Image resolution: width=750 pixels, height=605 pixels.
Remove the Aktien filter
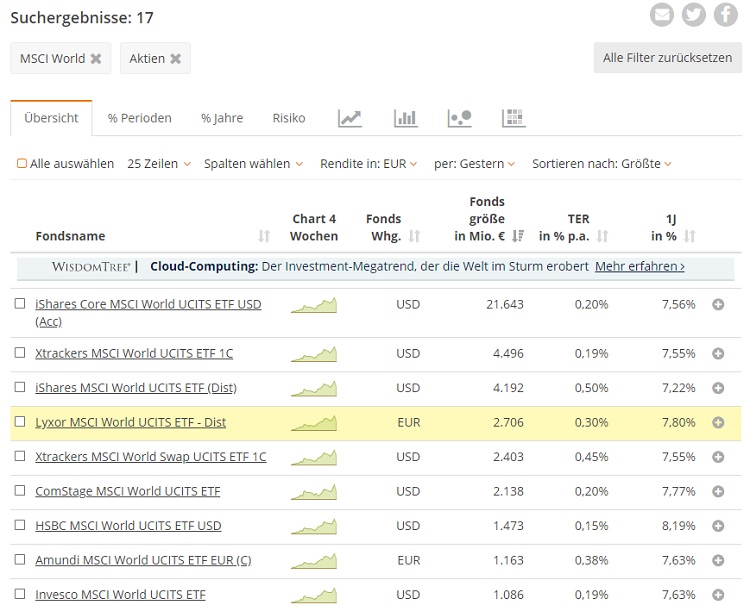coord(176,58)
